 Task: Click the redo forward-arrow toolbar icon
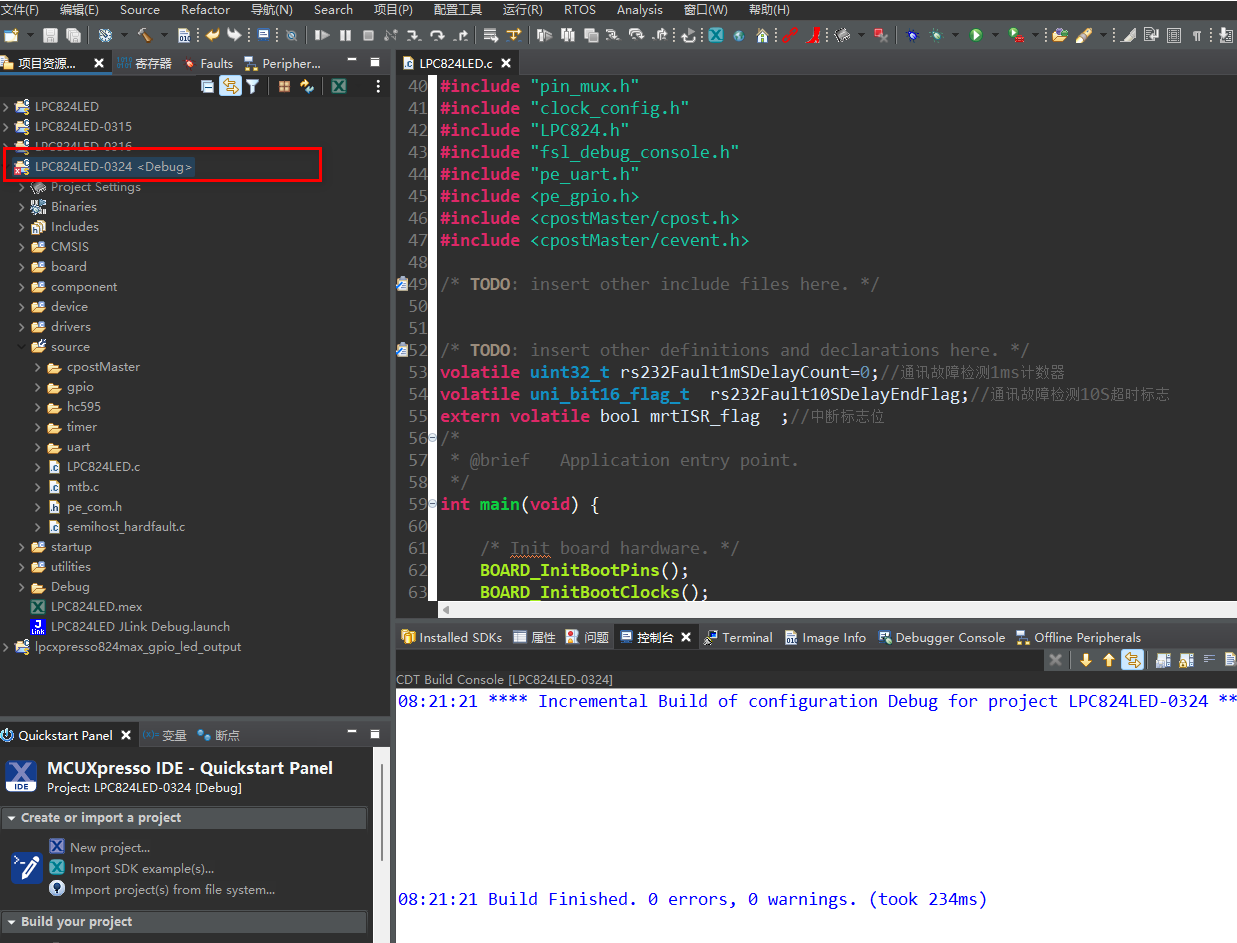pyautogui.click(x=234, y=35)
